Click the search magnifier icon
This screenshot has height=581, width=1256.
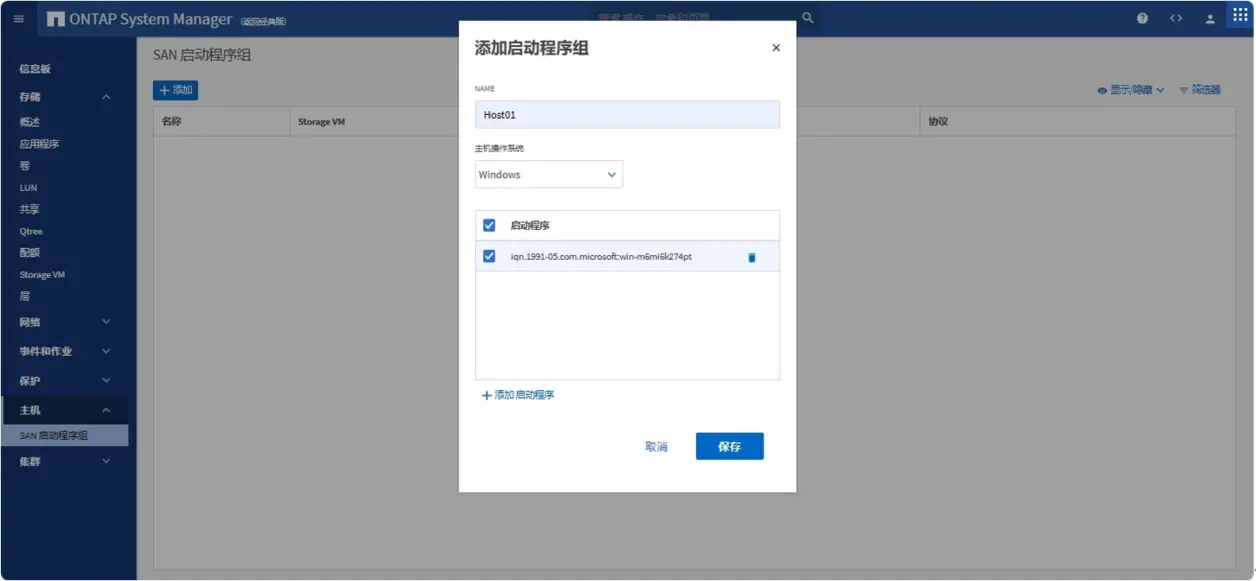(808, 18)
